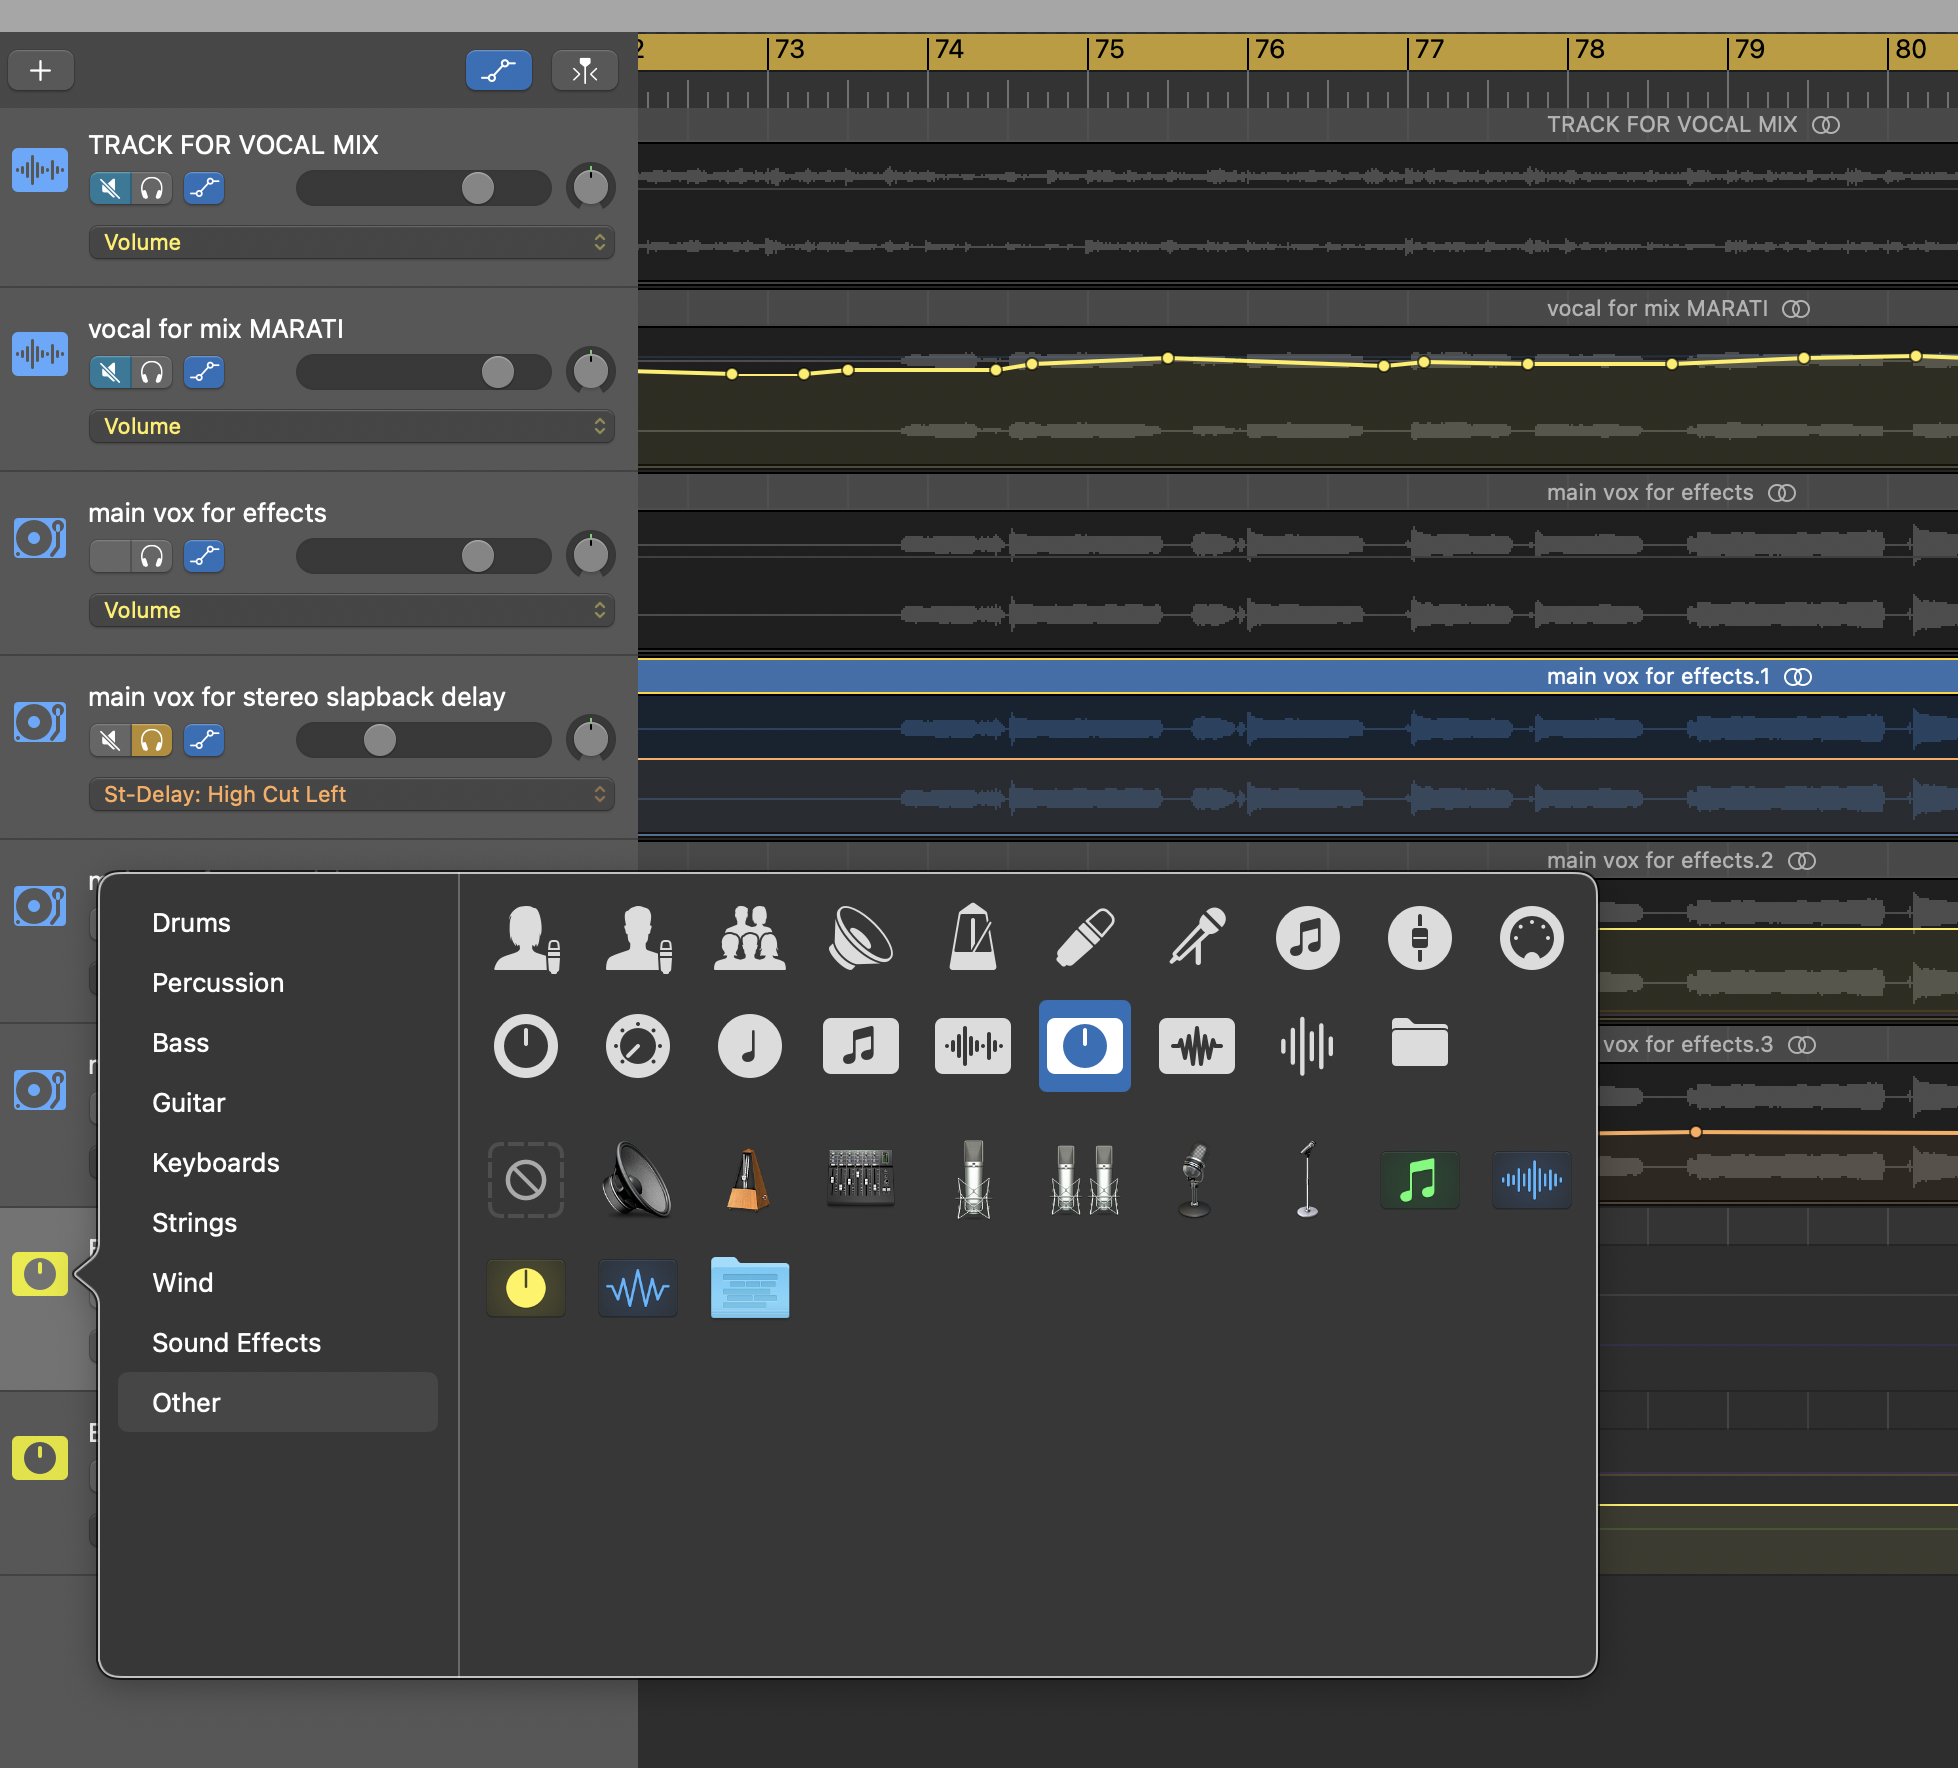Pick the choir group silhouette icon
This screenshot has width=1958, height=1768.
click(x=749, y=938)
